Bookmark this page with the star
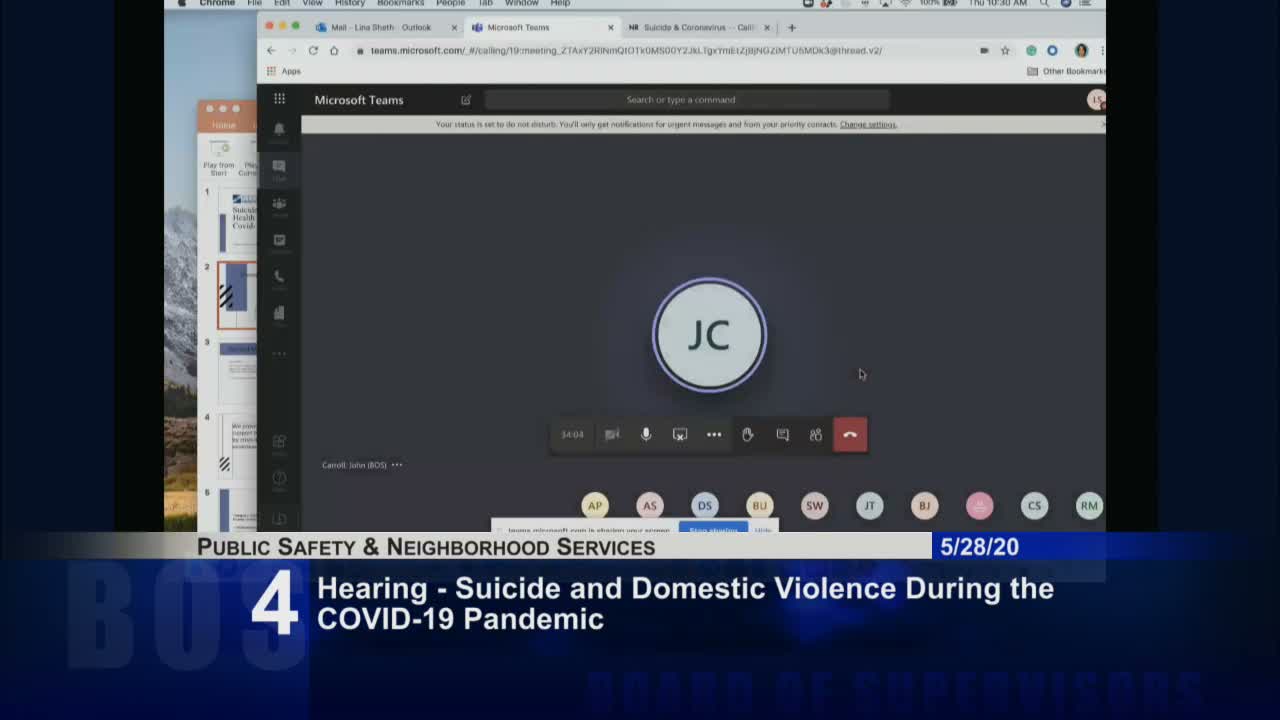1280x720 pixels. (x=1005, y=50)
